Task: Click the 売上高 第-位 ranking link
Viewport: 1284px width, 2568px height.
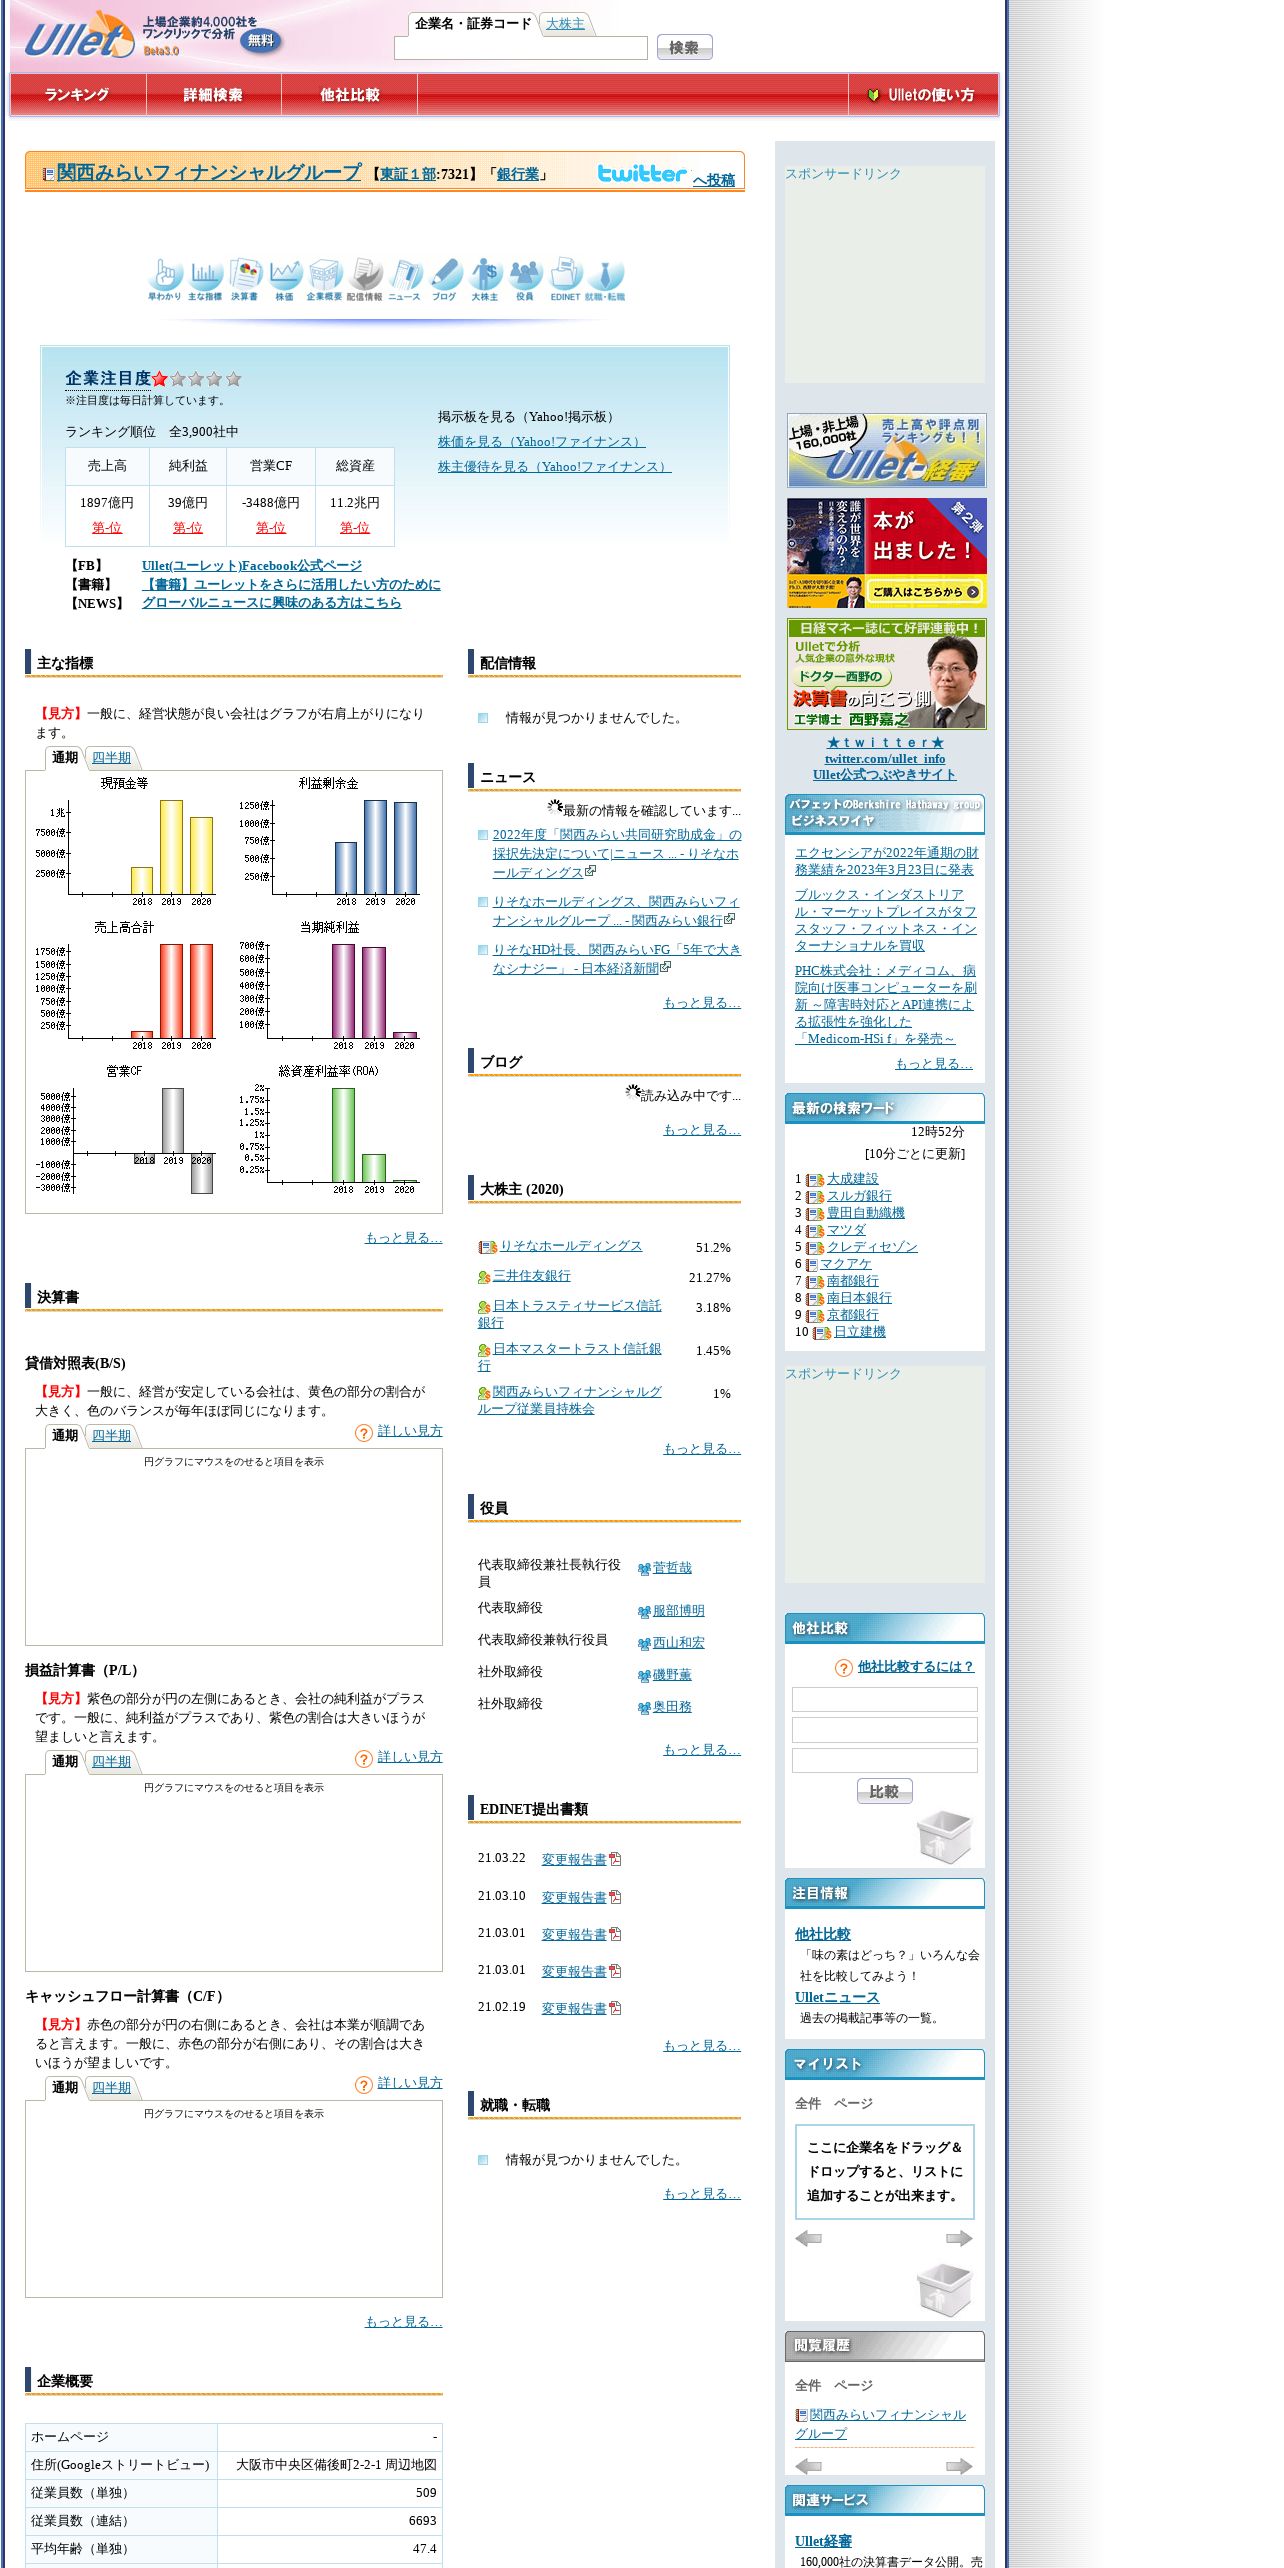Action: [107, 528]
